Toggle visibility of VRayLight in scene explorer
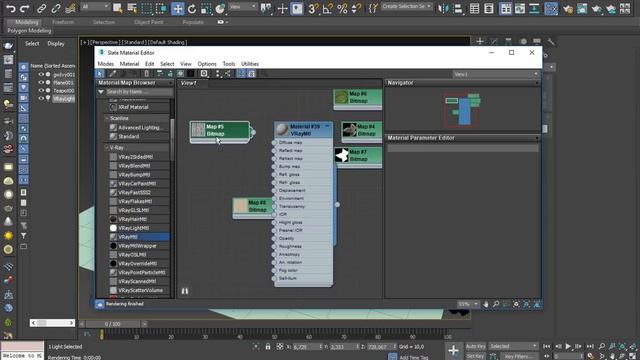Viewport: 640px width, 360px height. [41, 98]
